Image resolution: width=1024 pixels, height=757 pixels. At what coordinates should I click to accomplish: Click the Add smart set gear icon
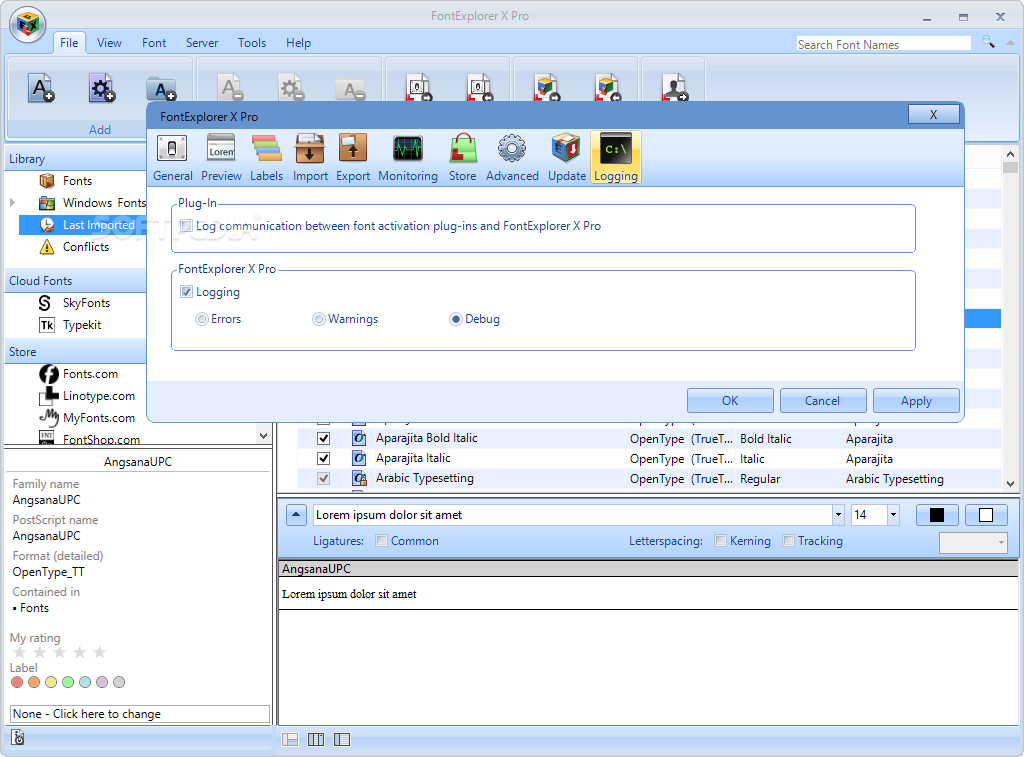point(102,88)
